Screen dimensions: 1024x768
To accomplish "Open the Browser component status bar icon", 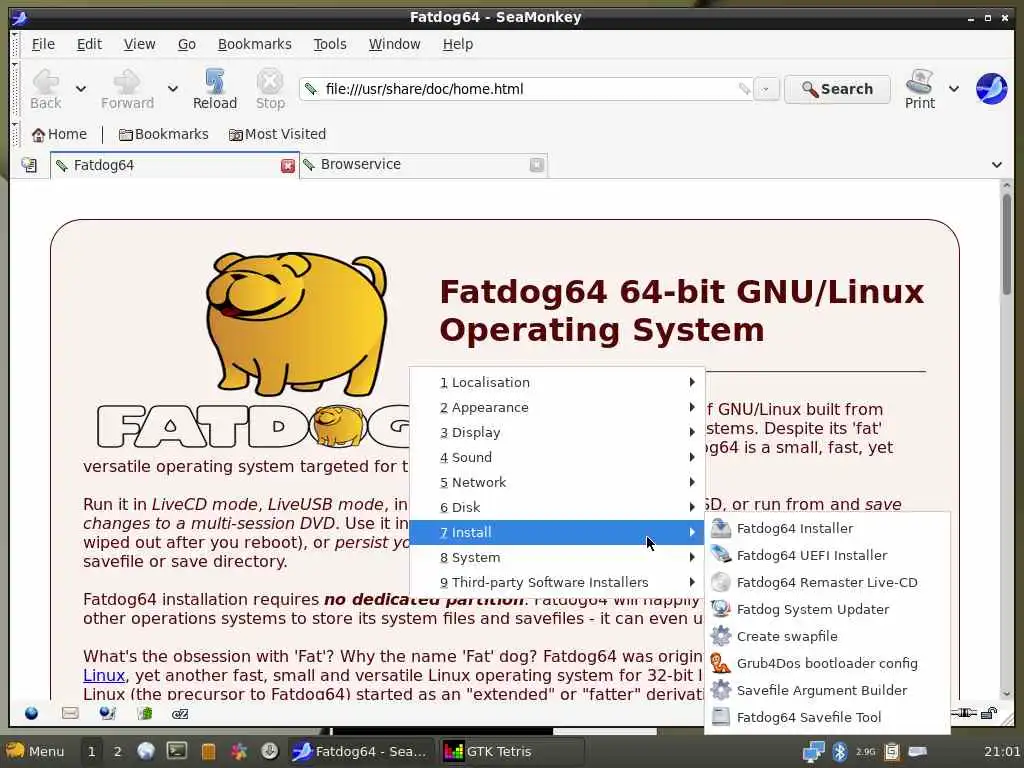I will (31, 713).
